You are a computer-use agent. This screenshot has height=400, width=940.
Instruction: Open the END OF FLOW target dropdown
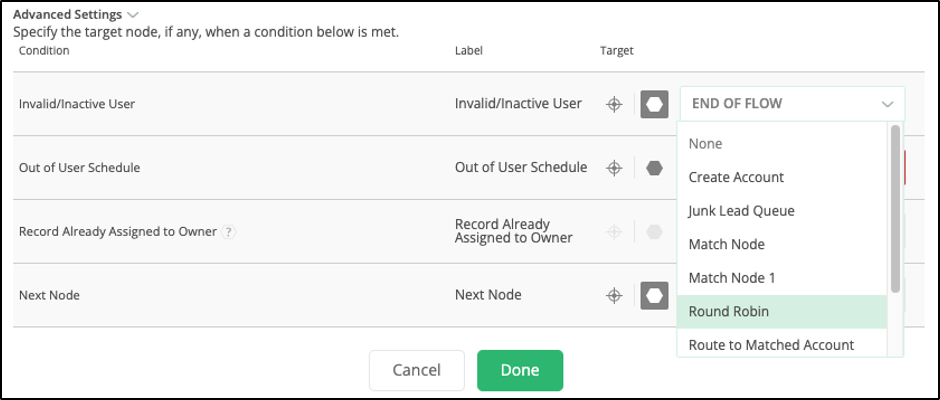coord(792,104)
